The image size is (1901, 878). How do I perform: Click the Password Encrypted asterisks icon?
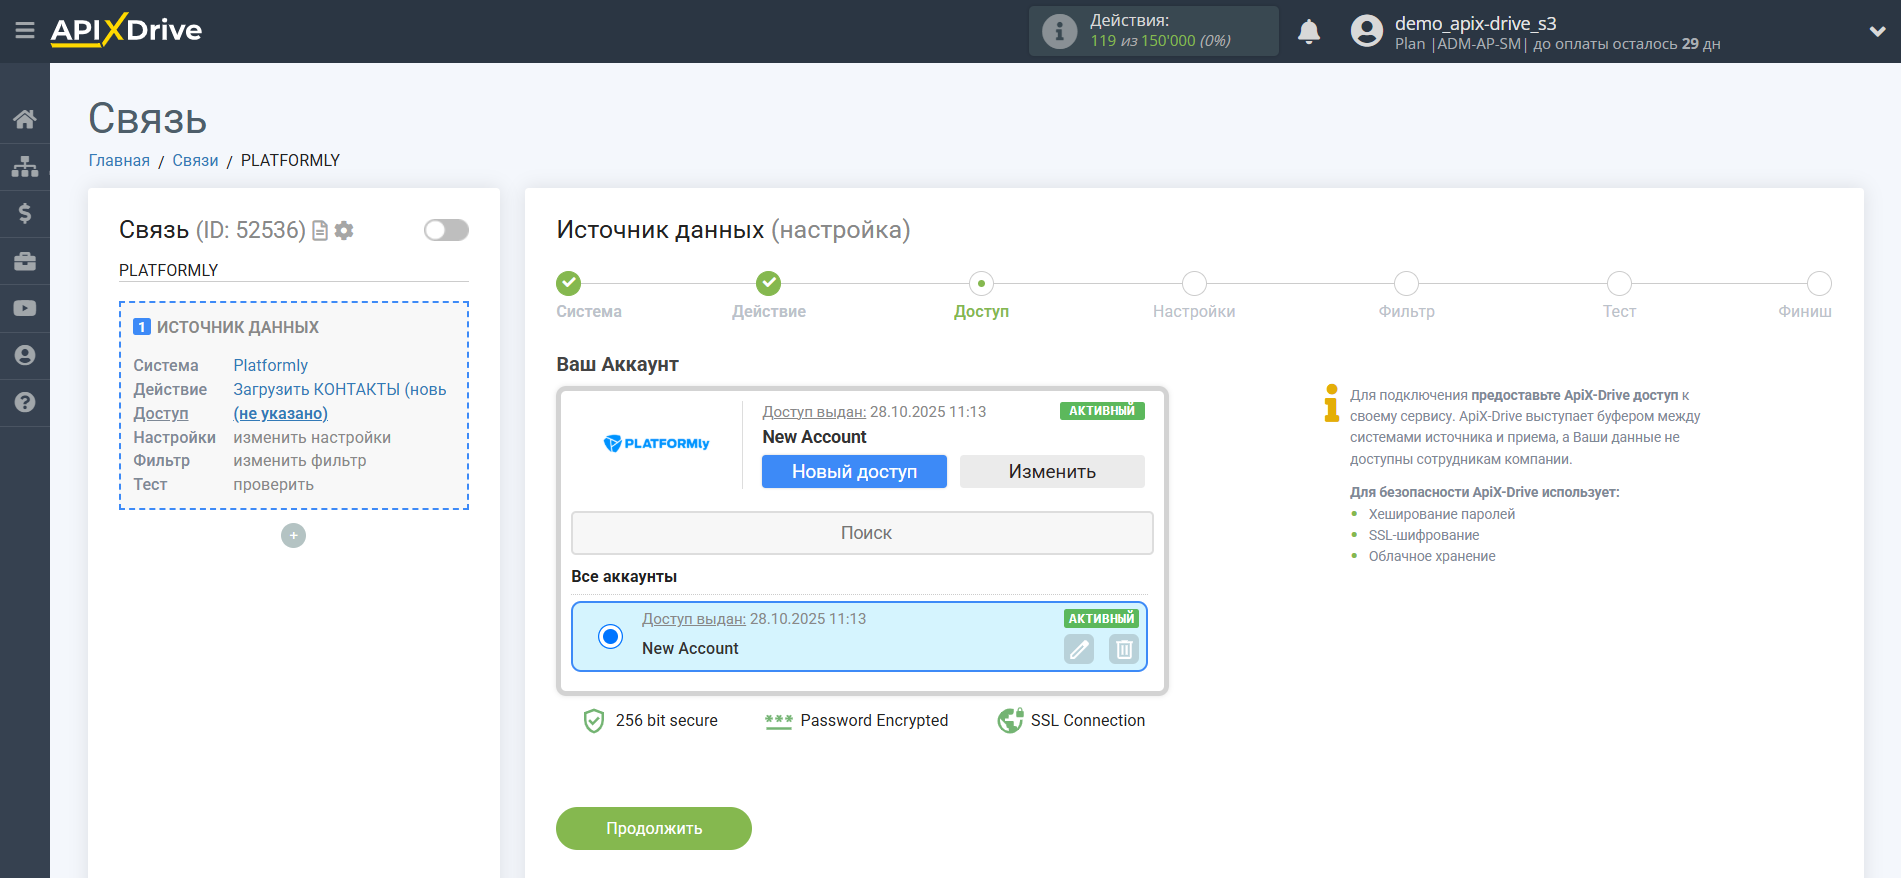[778, 721]
